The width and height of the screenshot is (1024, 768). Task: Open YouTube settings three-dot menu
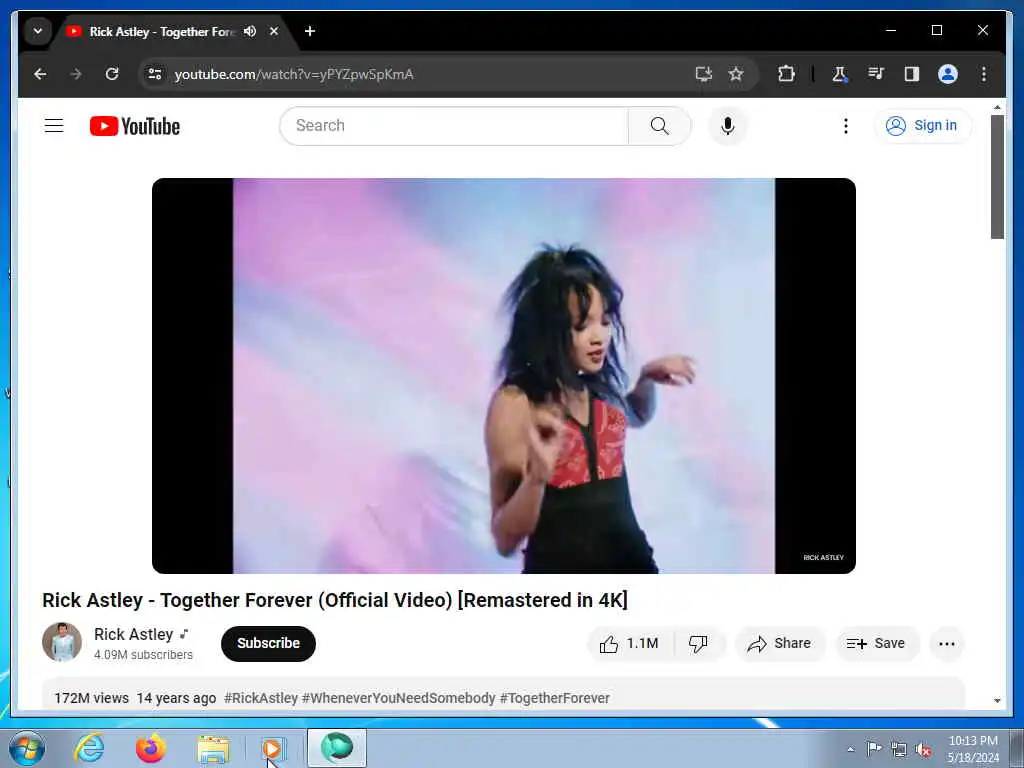tap(846, 125)
